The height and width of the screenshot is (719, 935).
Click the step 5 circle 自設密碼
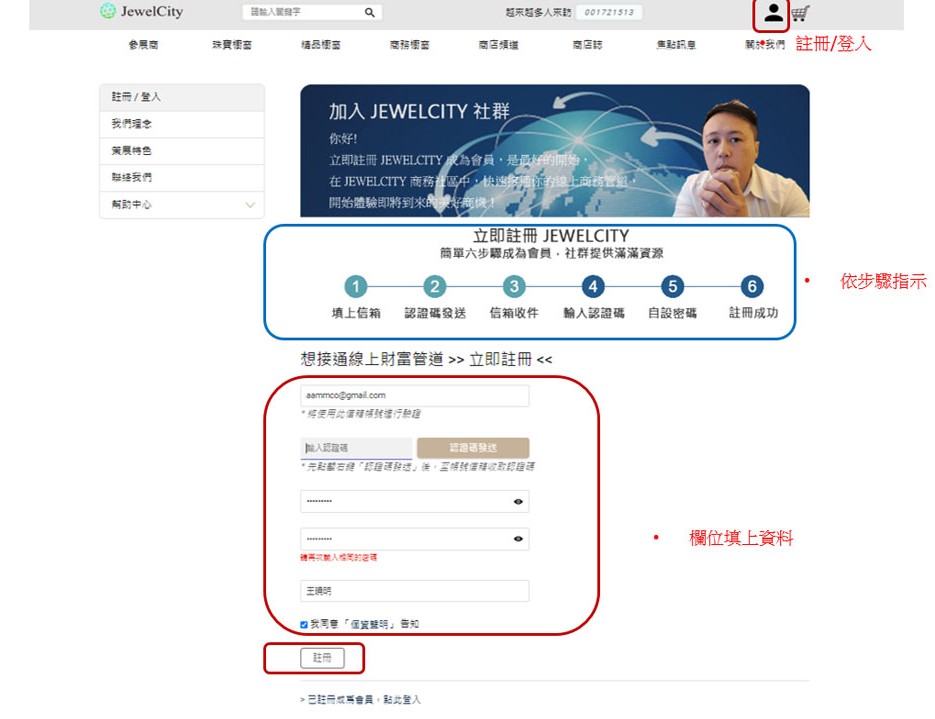673,287
